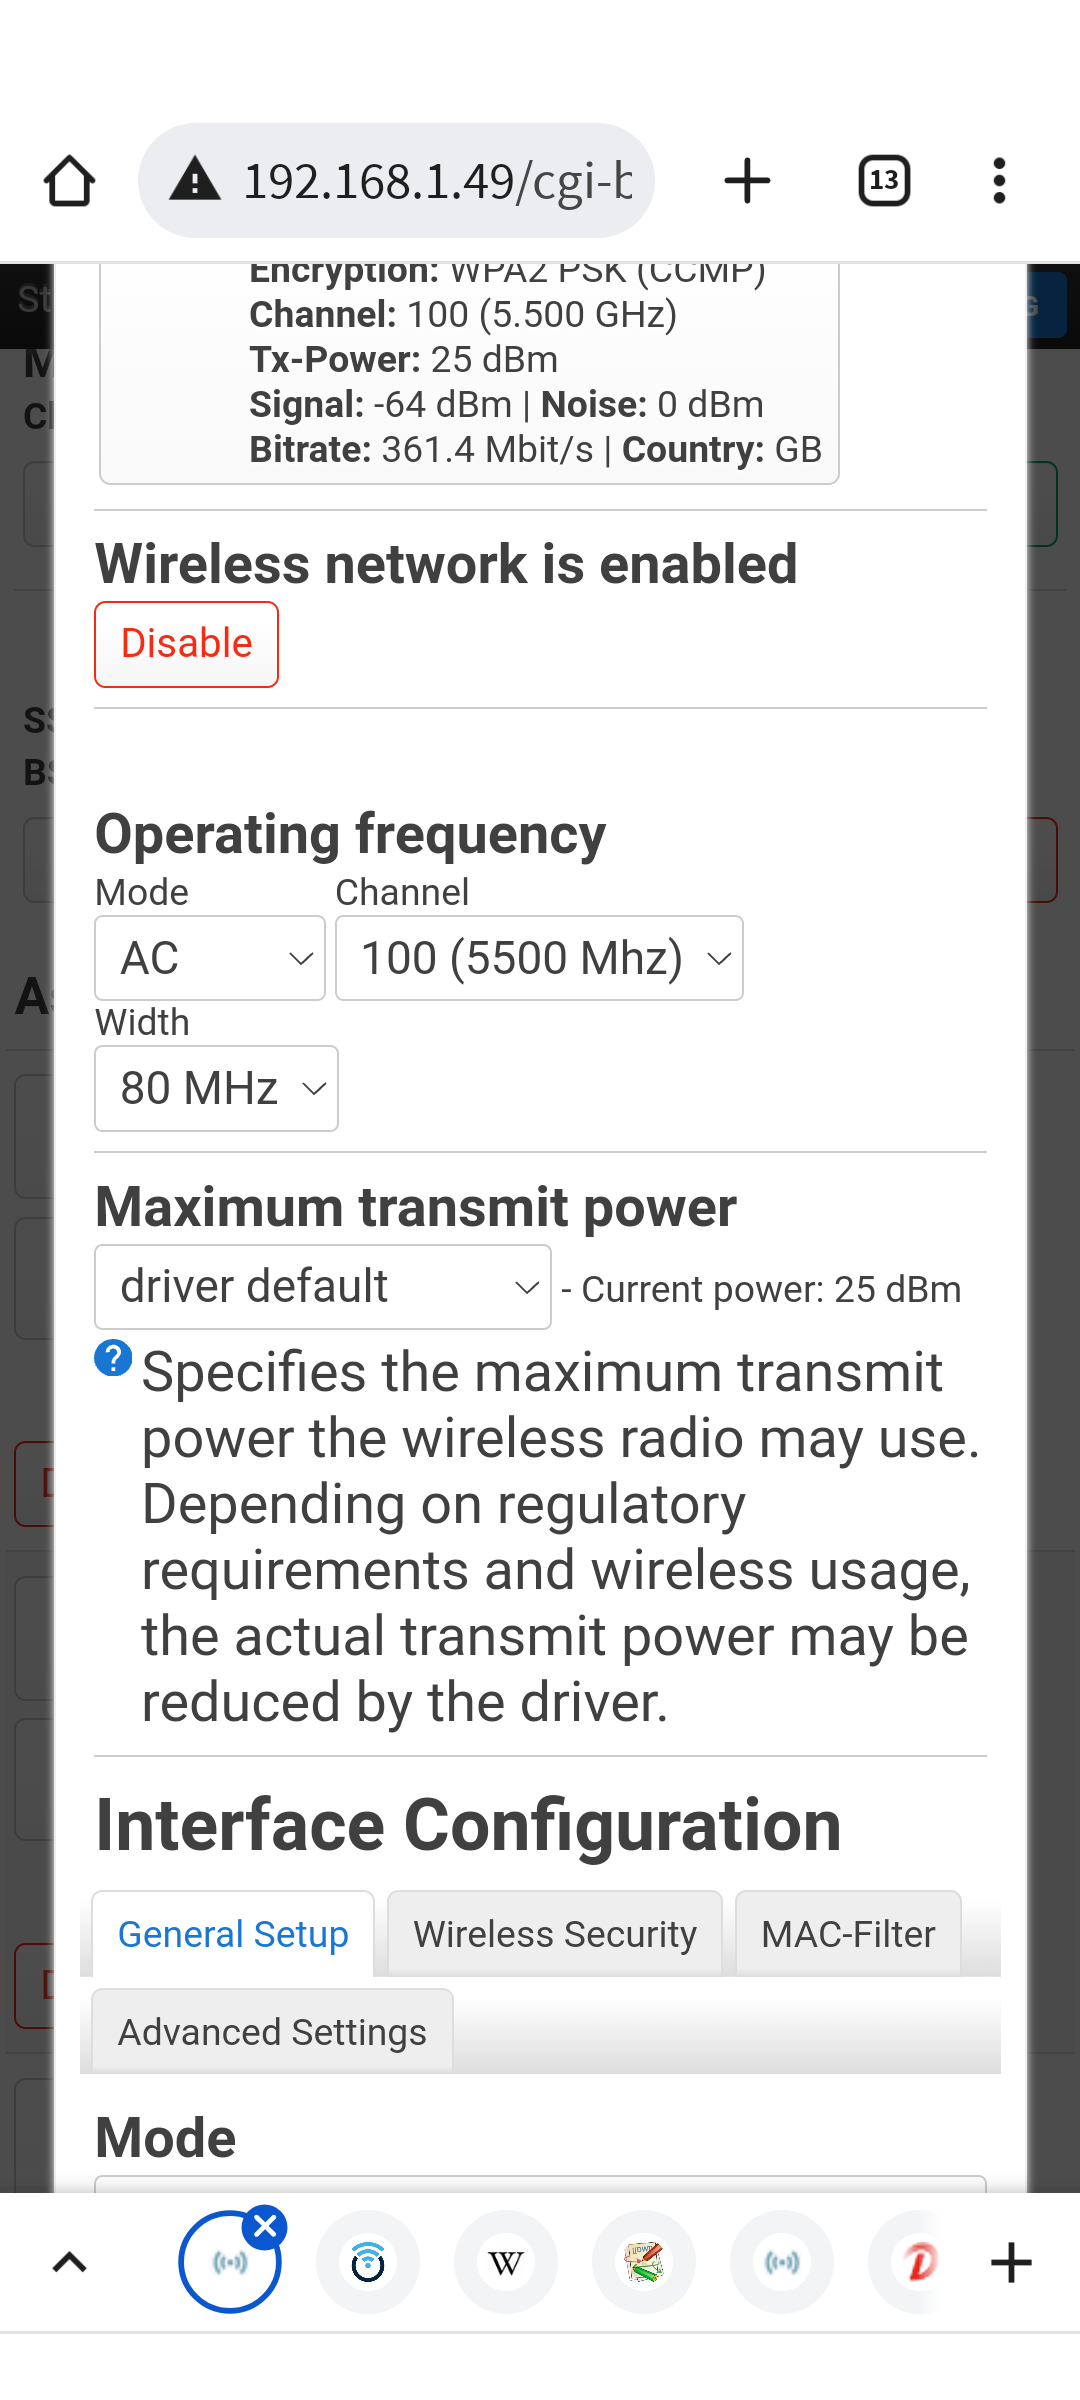Image resolution: width=1080 pixels, height=2400 pixels.
Task: Open the maximum transmit power selector
Action: tap(322, 1286)
